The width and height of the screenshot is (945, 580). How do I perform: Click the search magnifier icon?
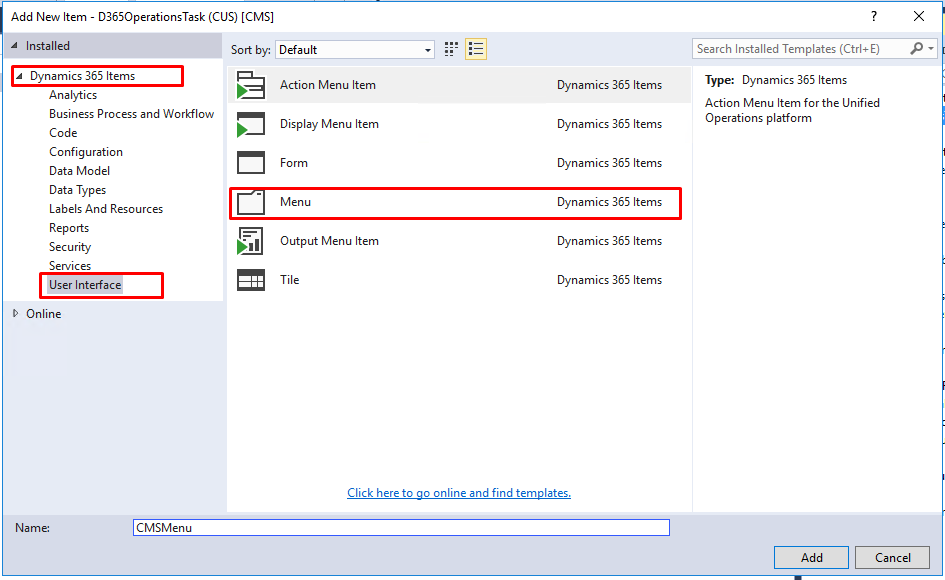(916, 49)
